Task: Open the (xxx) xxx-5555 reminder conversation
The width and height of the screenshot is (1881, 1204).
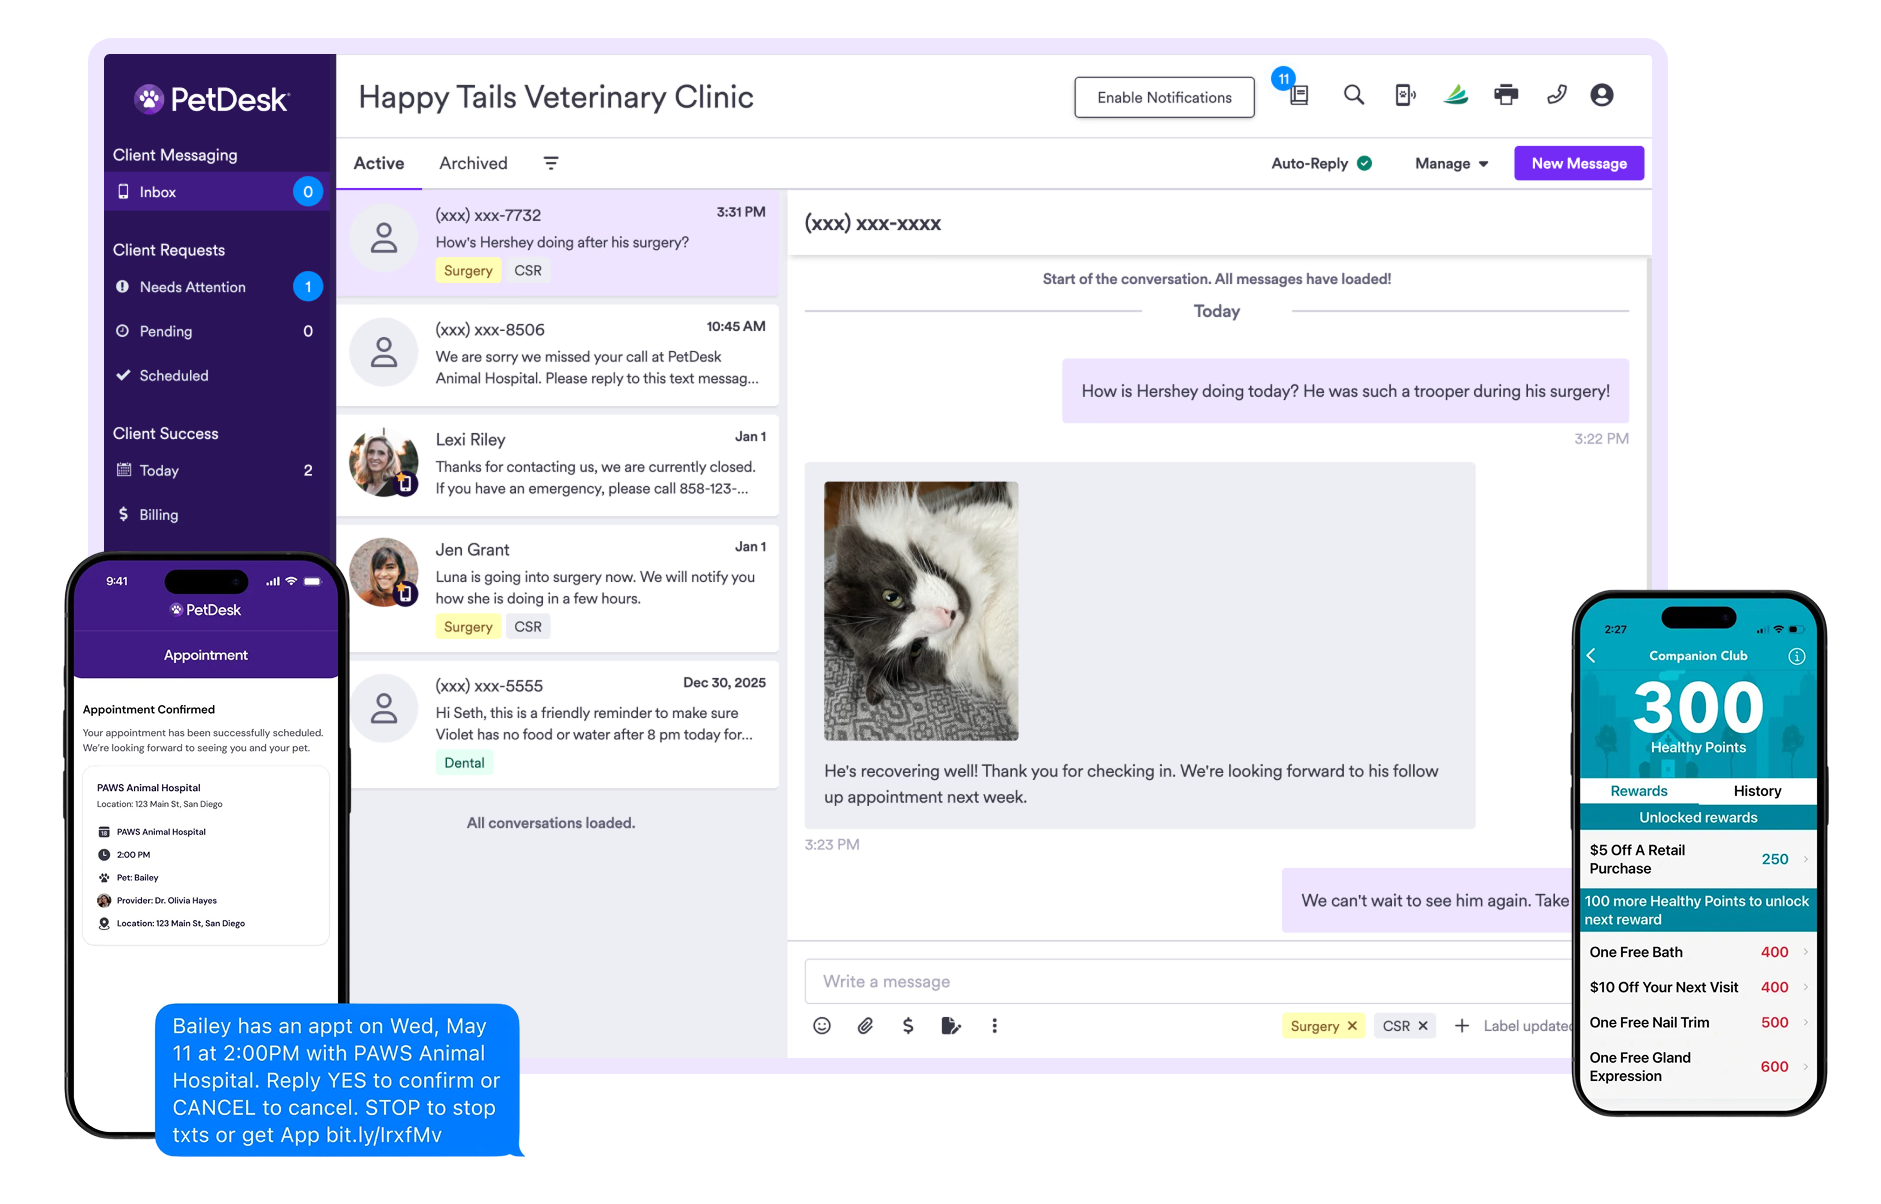Action: (558, 724)
